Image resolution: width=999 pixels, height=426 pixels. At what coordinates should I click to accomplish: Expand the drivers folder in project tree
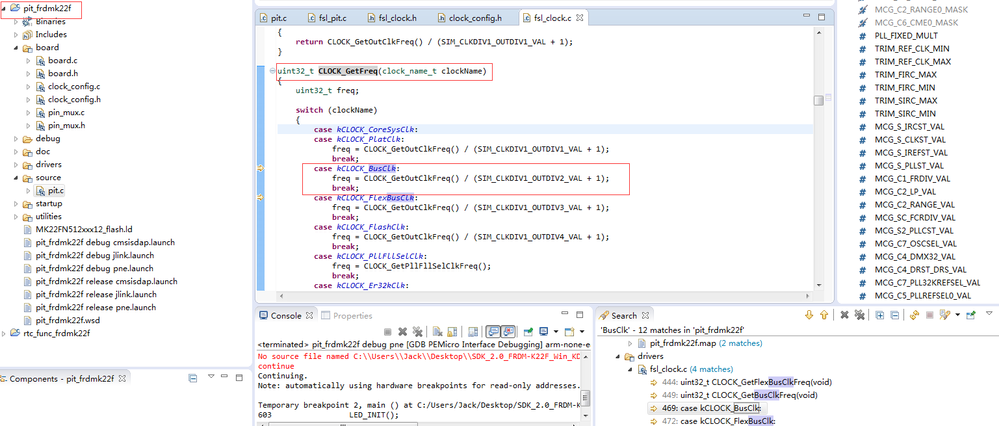pyautogui.click(x=15, y=165)
